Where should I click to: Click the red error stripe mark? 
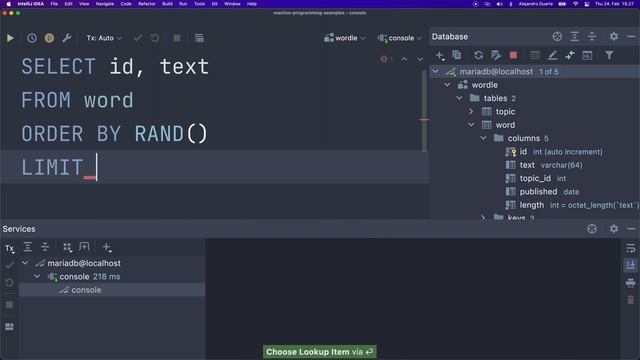pos(424,120)
